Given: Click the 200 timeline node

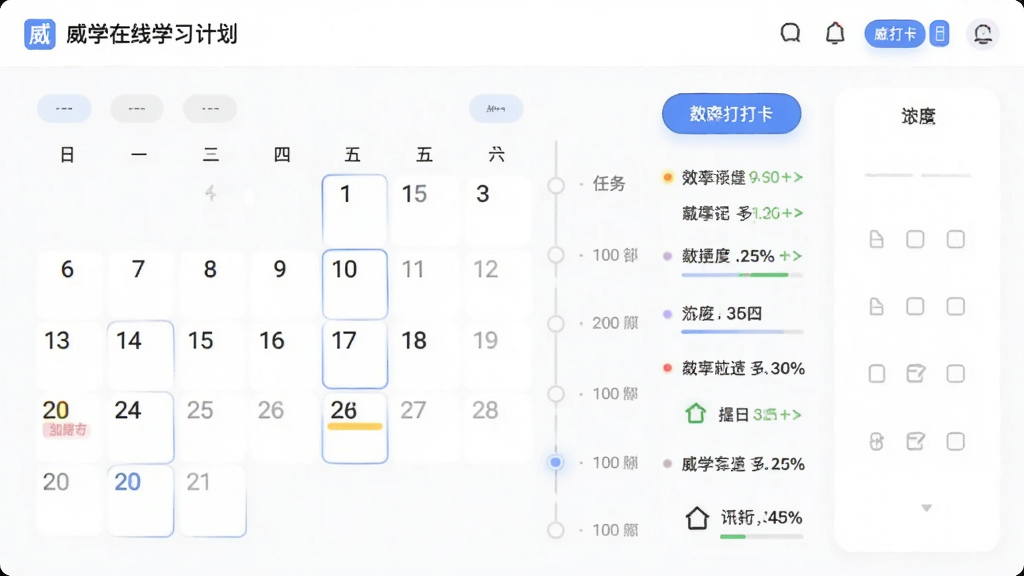Looking at the screenshot, I should pyautogui.click(x=556, y=323).
